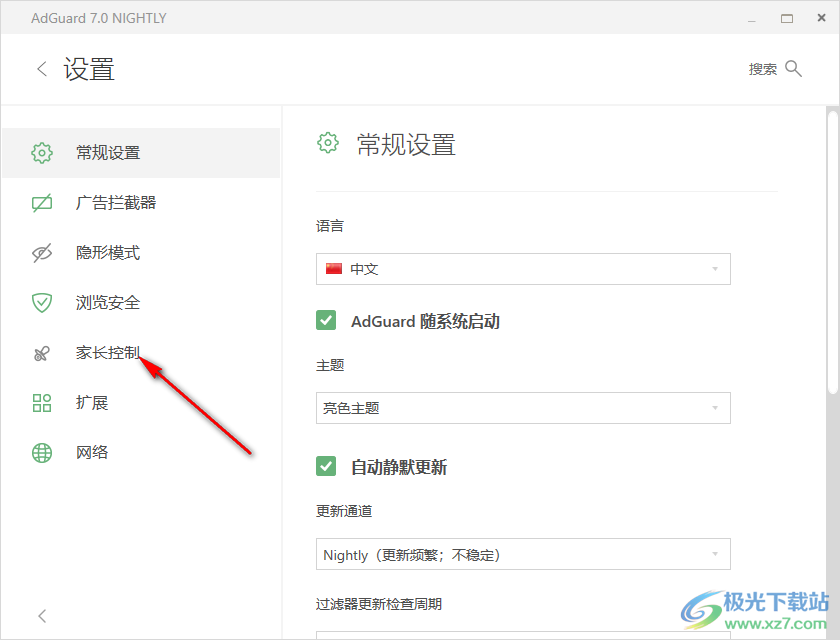Click the General Settings gear icon in sidebar
This screenshot has width=840, height=640.
42,153
